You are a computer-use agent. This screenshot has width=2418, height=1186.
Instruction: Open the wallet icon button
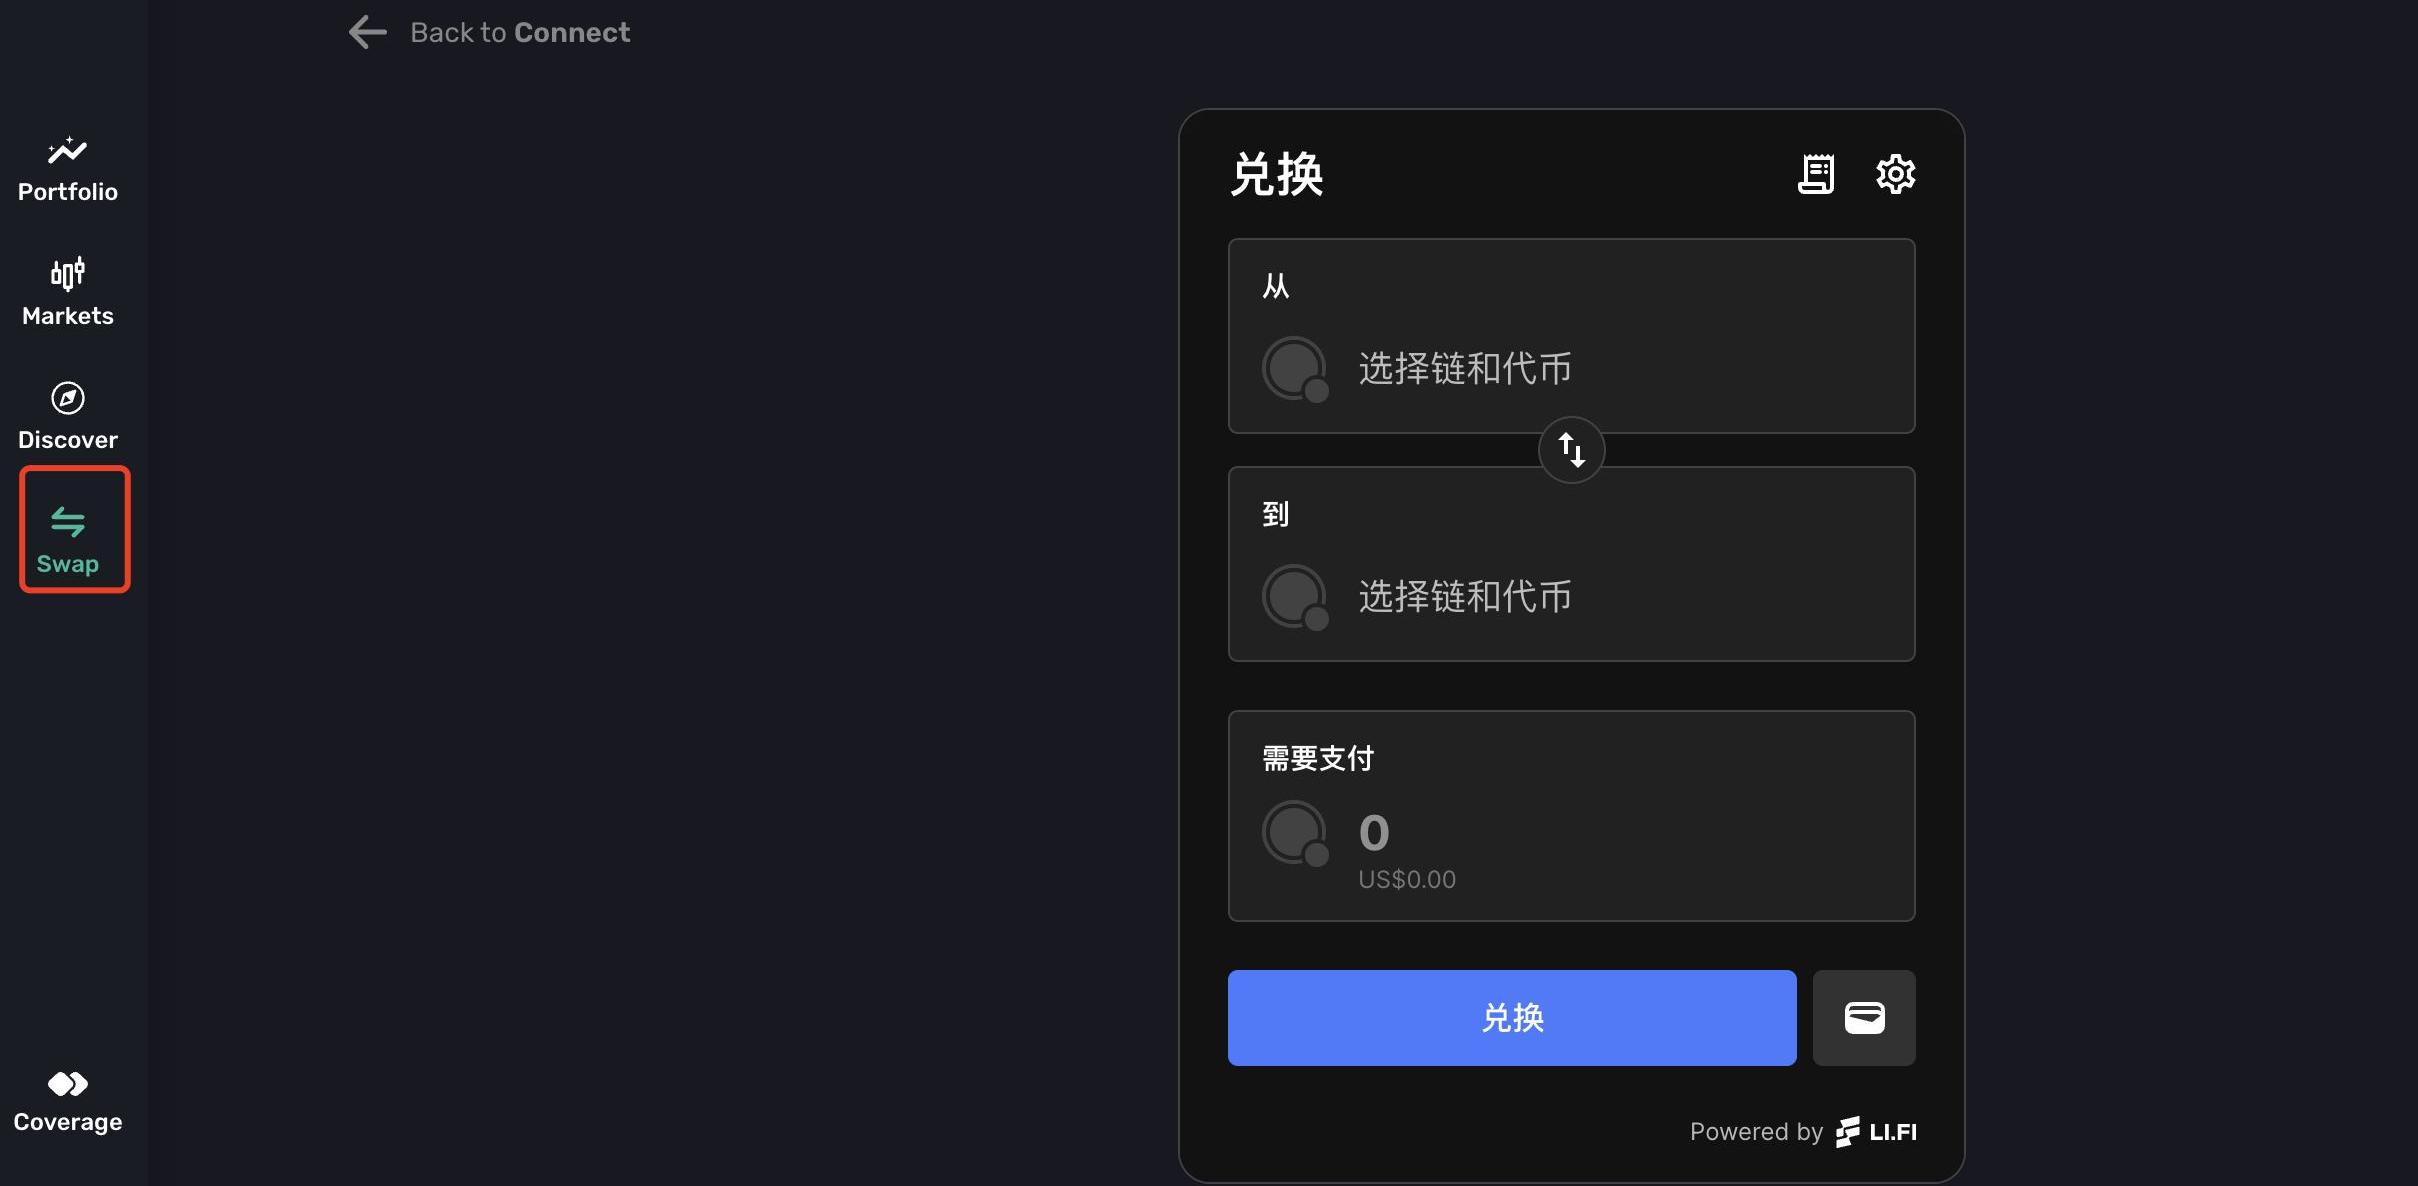[x=1864, y=1018]
